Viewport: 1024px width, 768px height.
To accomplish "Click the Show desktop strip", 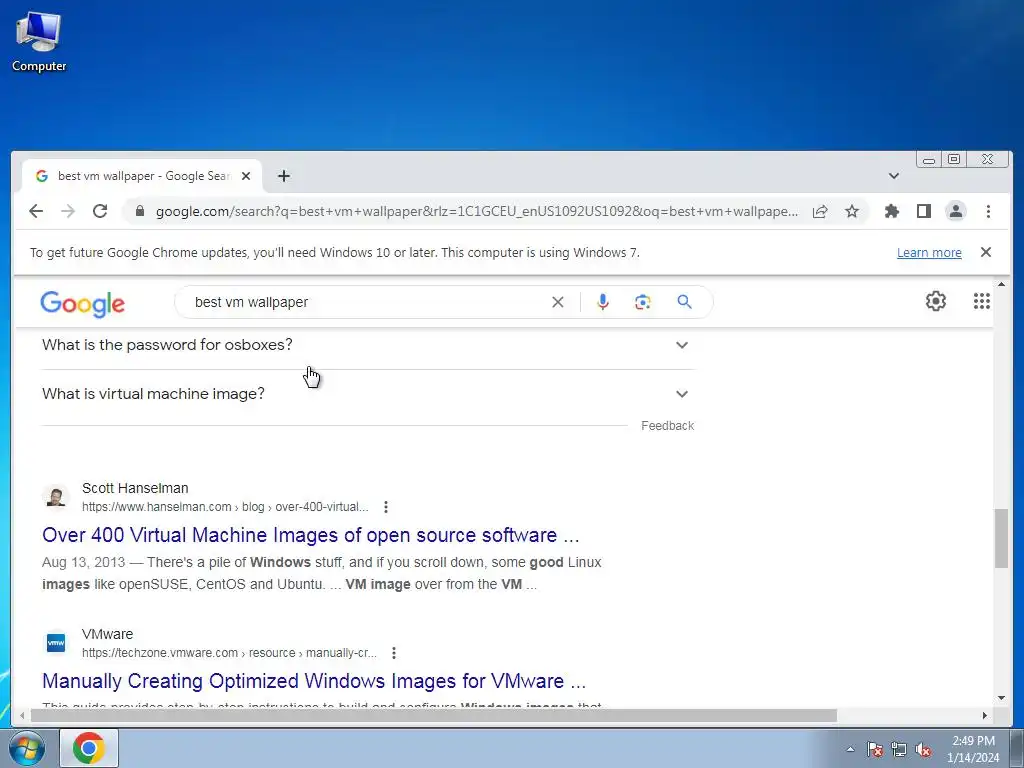I will coord(1017,748).
